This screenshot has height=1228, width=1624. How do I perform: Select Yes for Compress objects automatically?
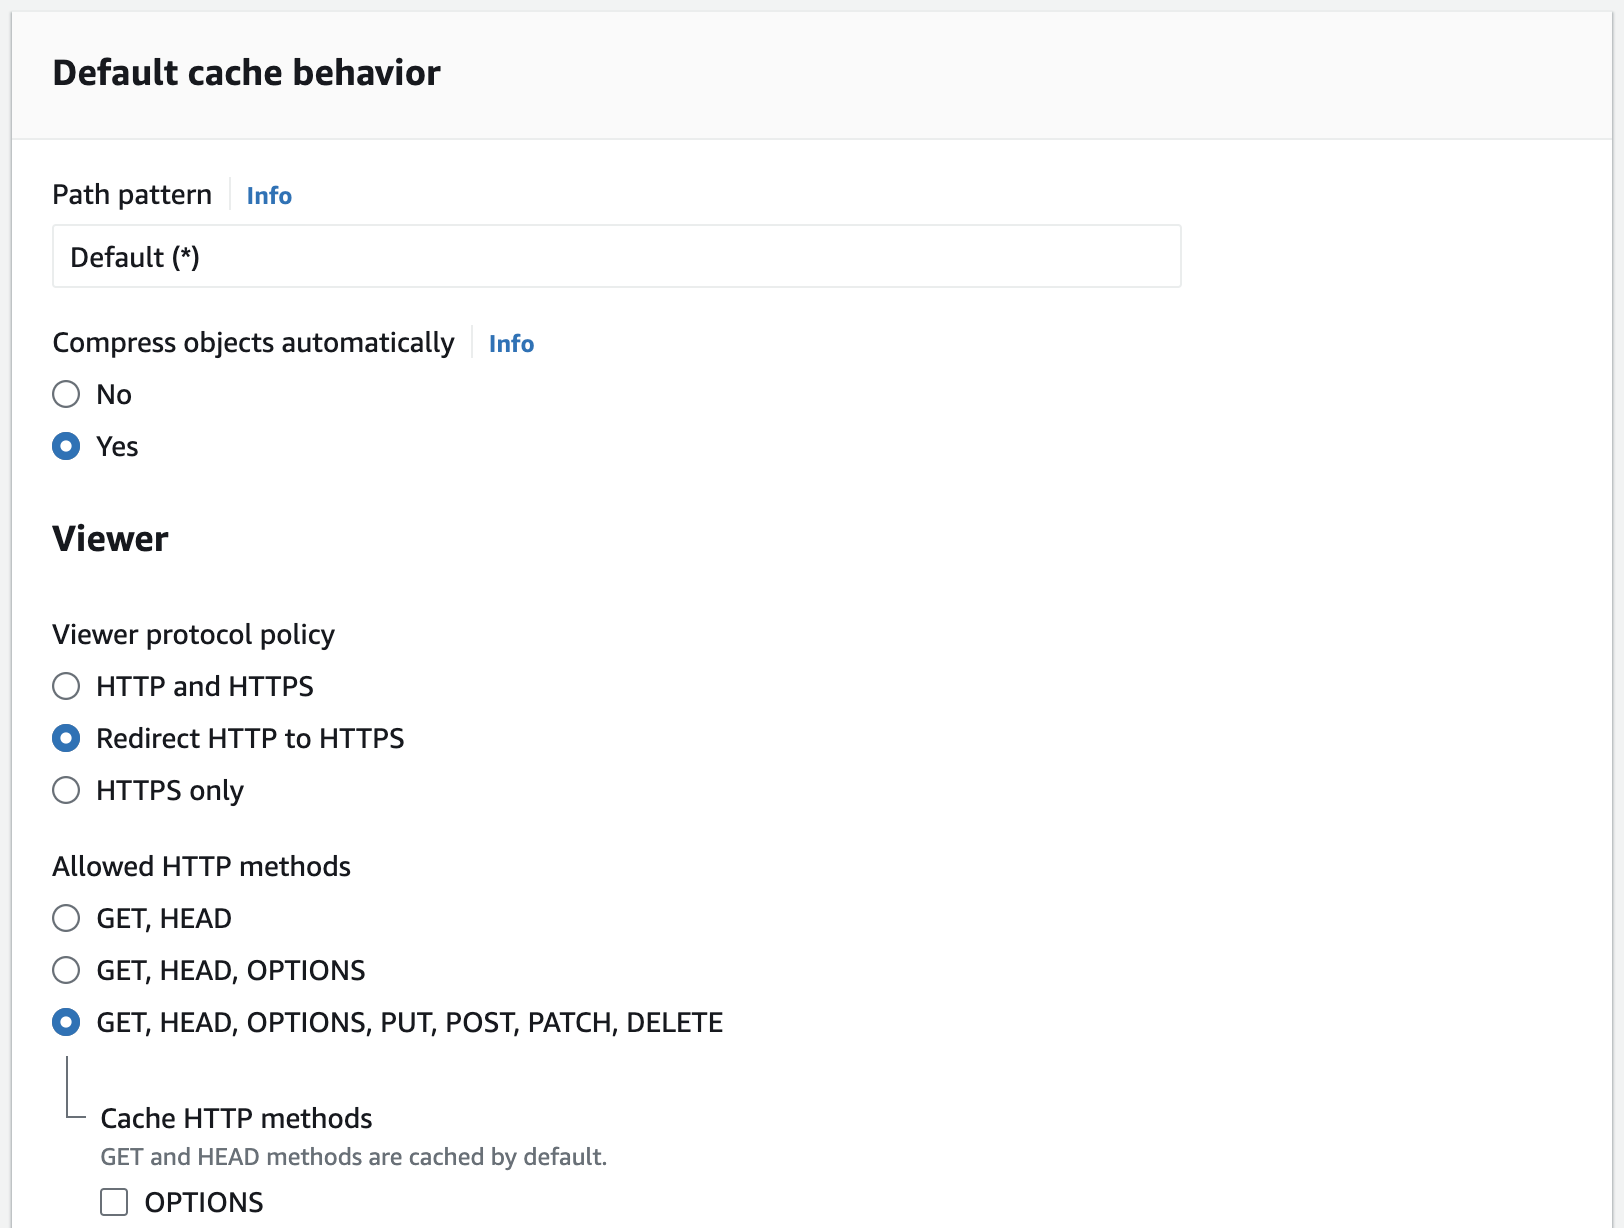[66, 446]
